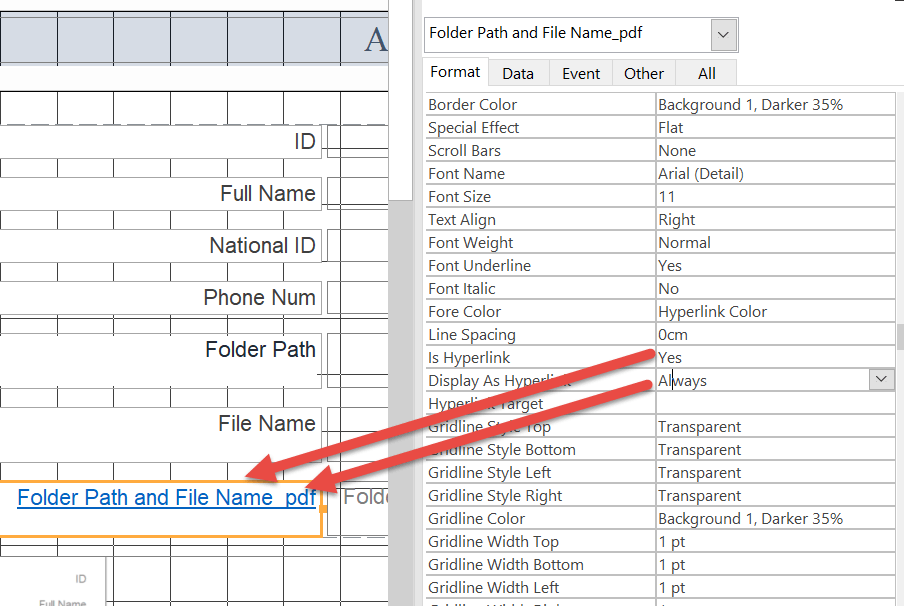Select the National ID label

(x=262, y=245)
